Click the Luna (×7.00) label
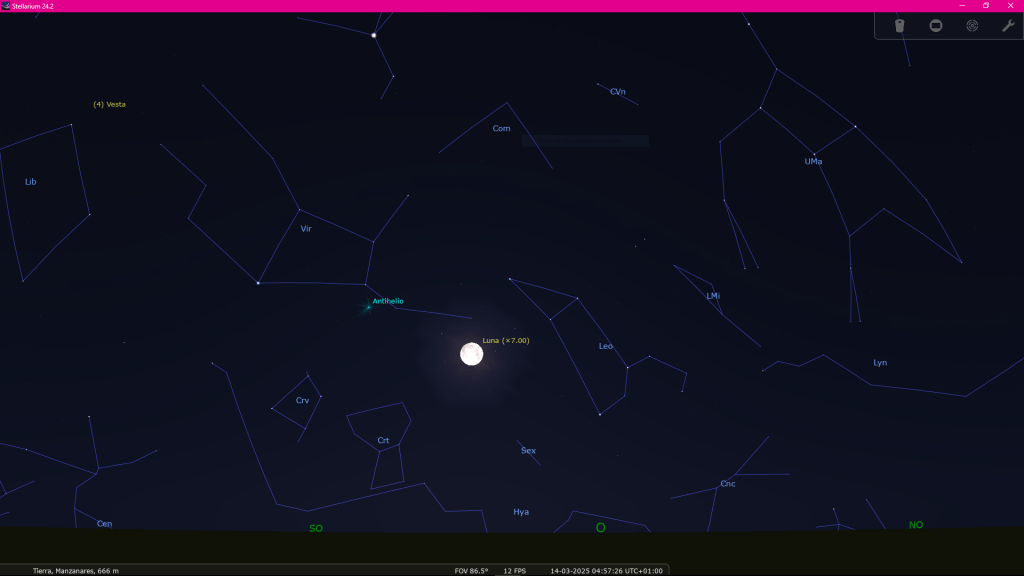This screenshot has width=1024, height=576. pos(506,341)
